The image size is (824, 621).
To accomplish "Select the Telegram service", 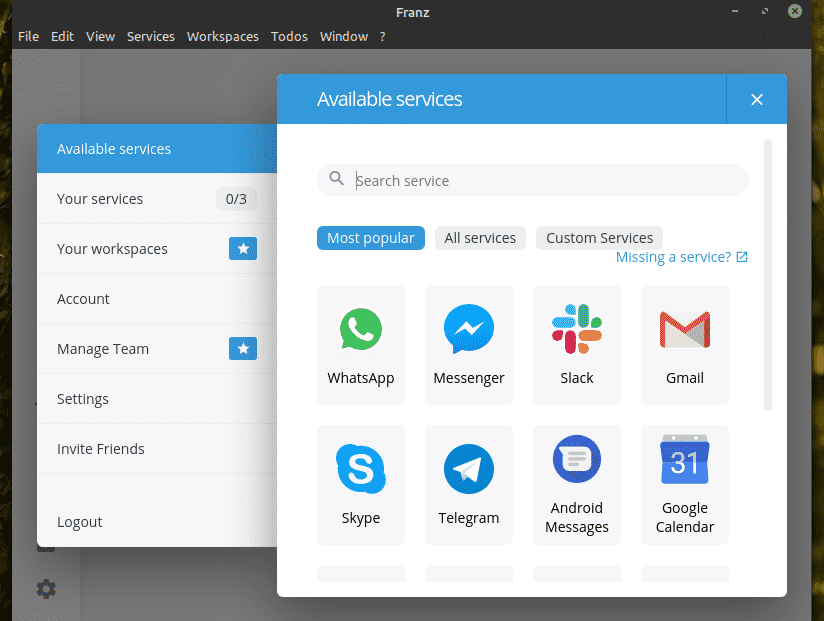I will (468, 484).
